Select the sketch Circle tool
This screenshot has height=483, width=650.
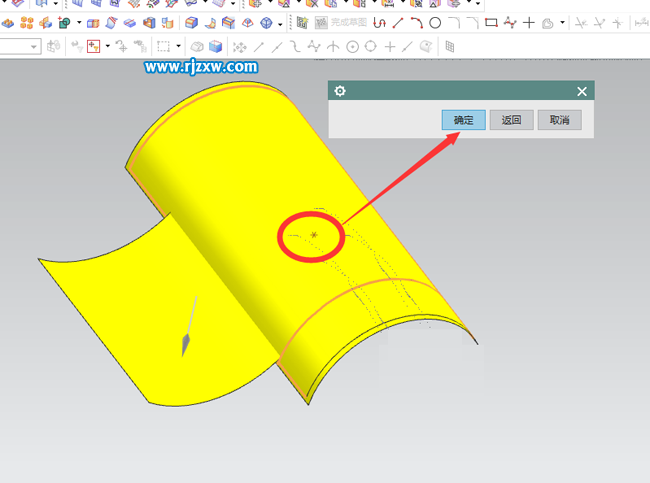pyautogui.click(x=435, y=22)
